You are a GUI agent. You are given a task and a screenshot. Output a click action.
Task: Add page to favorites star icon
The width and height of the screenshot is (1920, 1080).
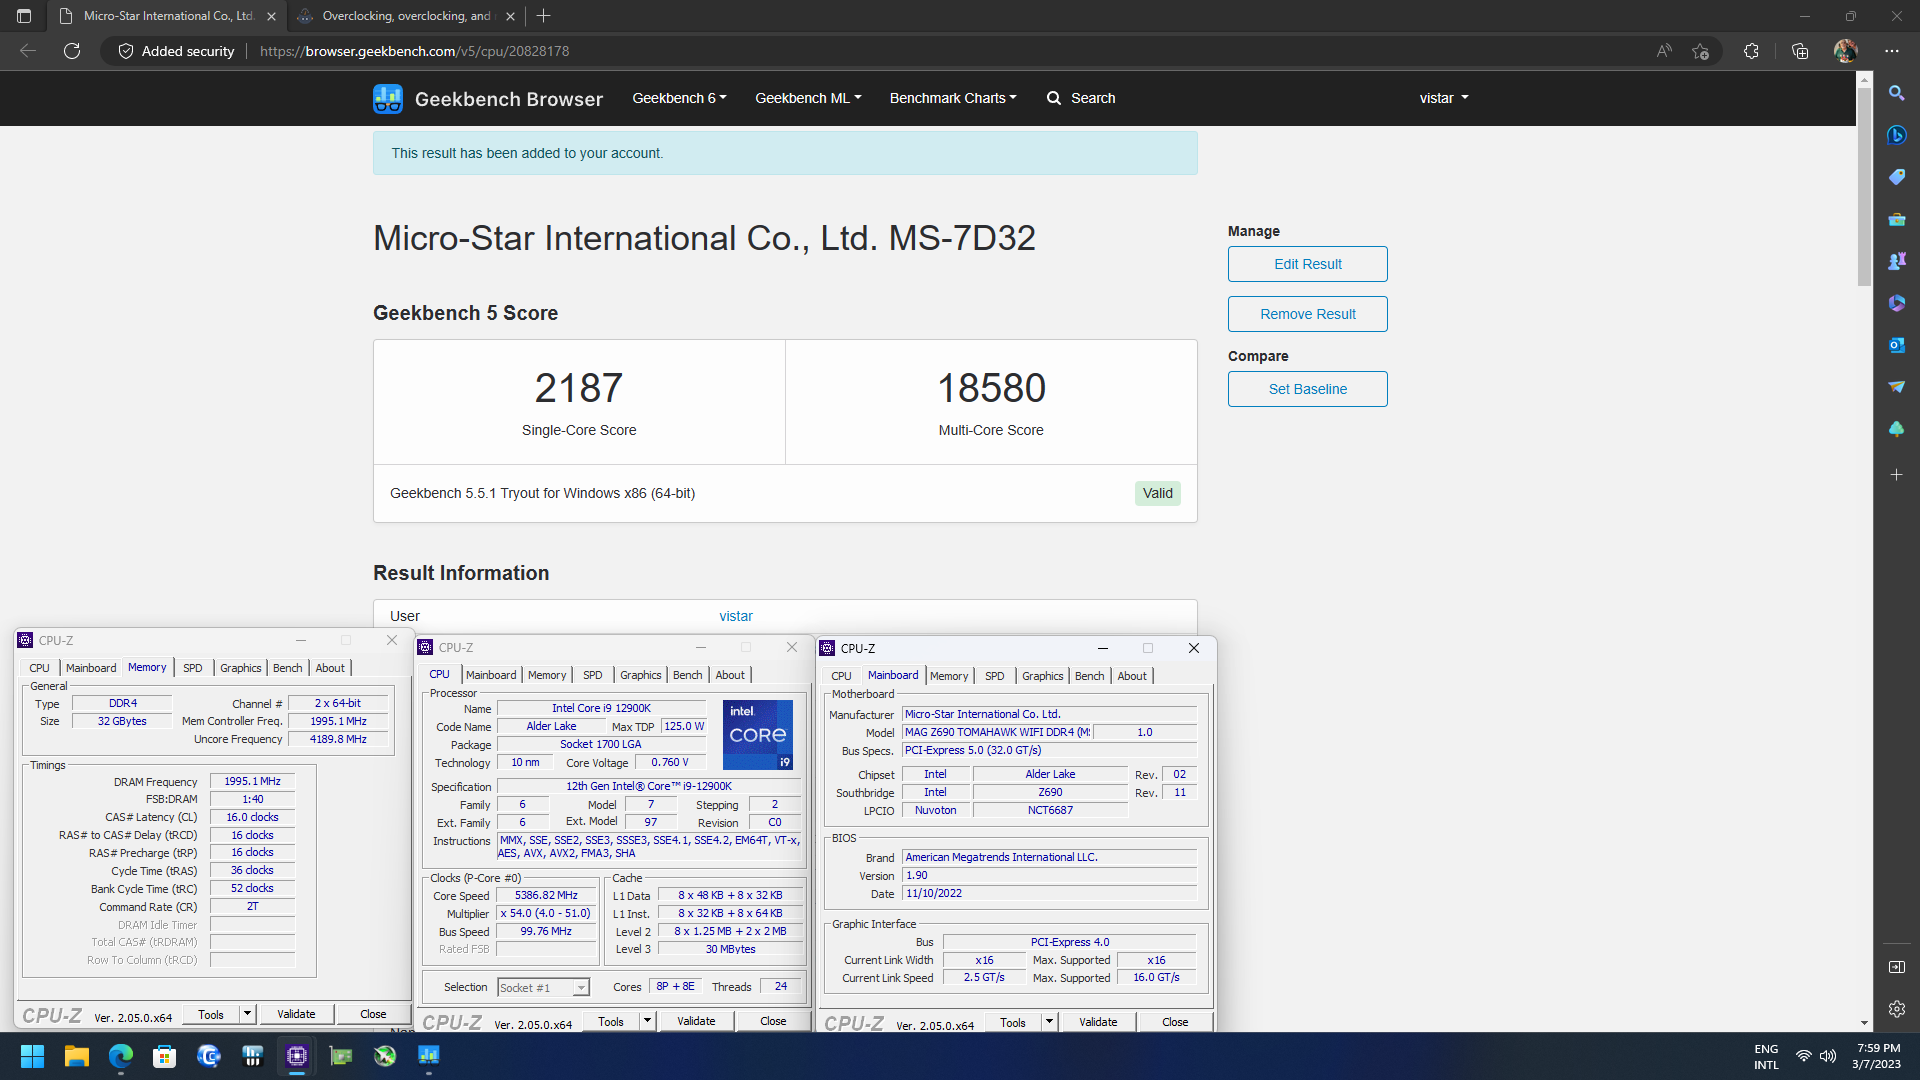click(1701, 51)
